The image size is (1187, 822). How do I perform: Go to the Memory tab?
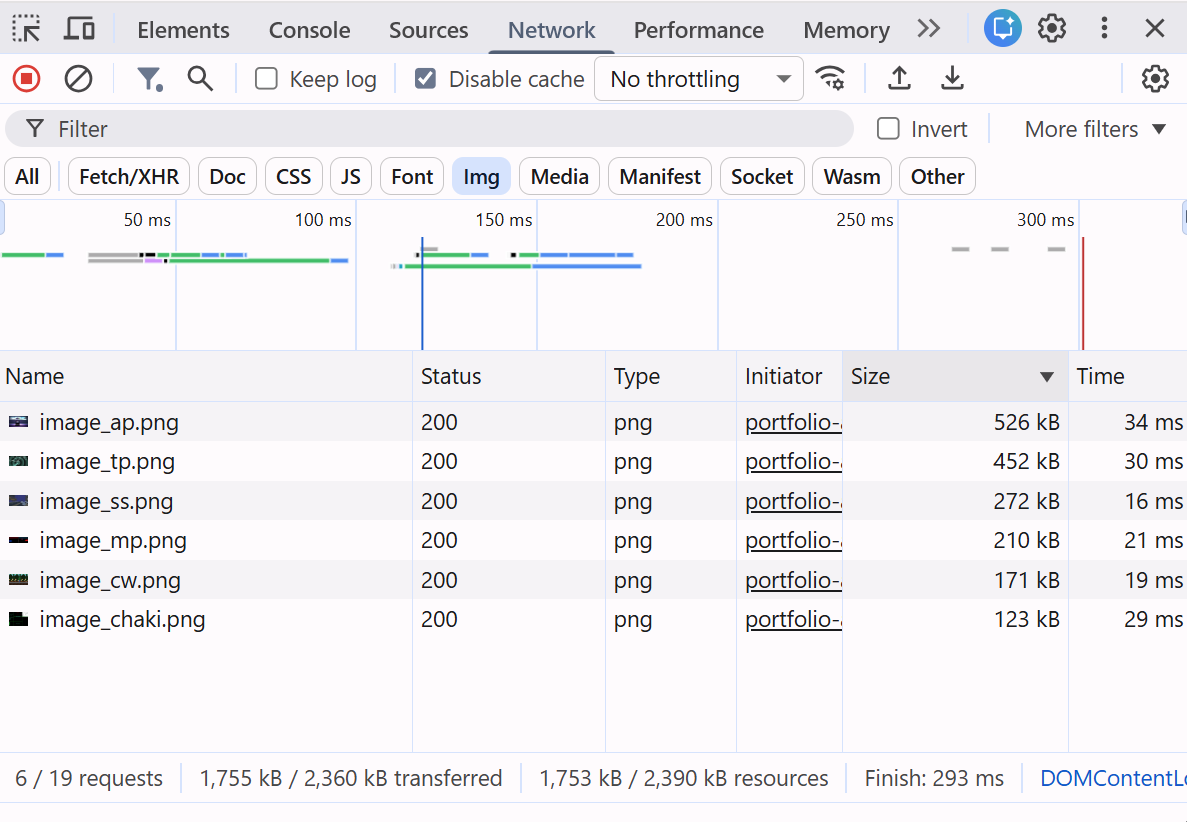(x=846, y=30)
